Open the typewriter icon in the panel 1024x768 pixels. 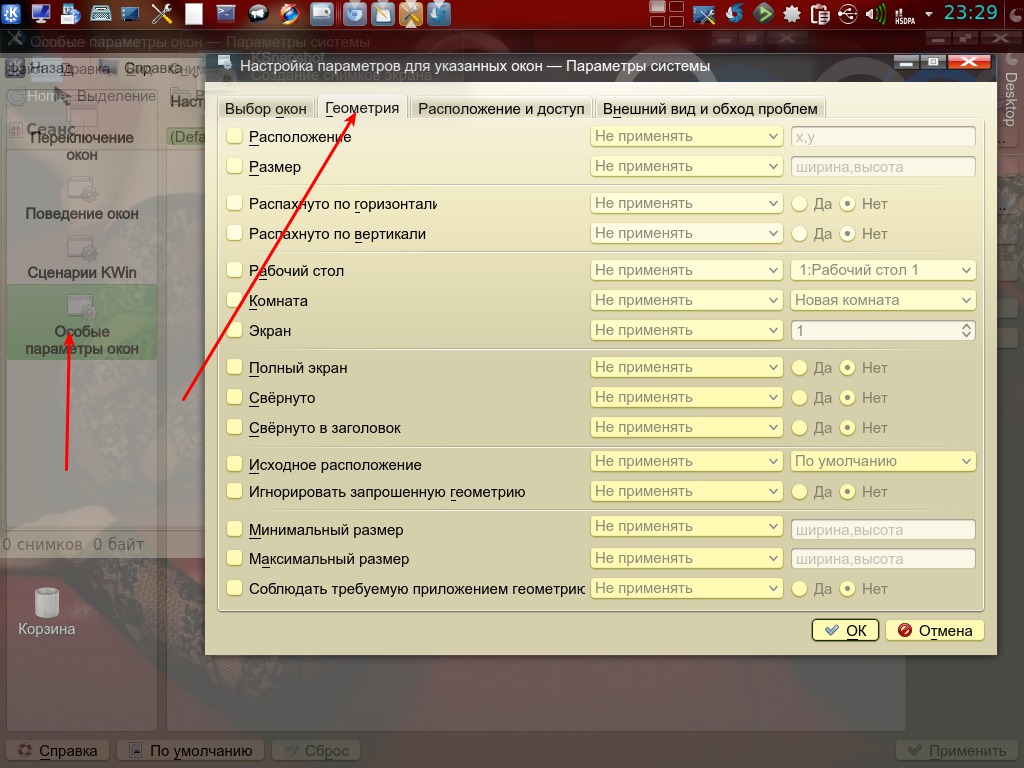pos(101,14)
